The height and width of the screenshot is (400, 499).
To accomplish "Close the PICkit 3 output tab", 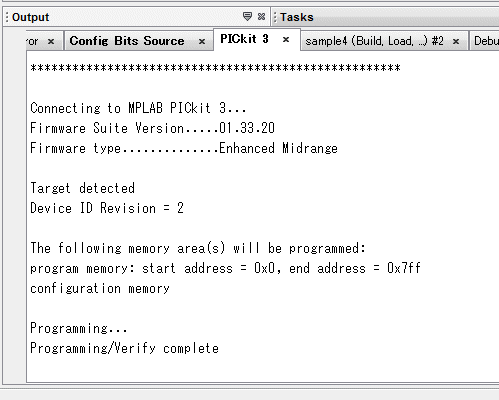I will [x=286, y=40].
